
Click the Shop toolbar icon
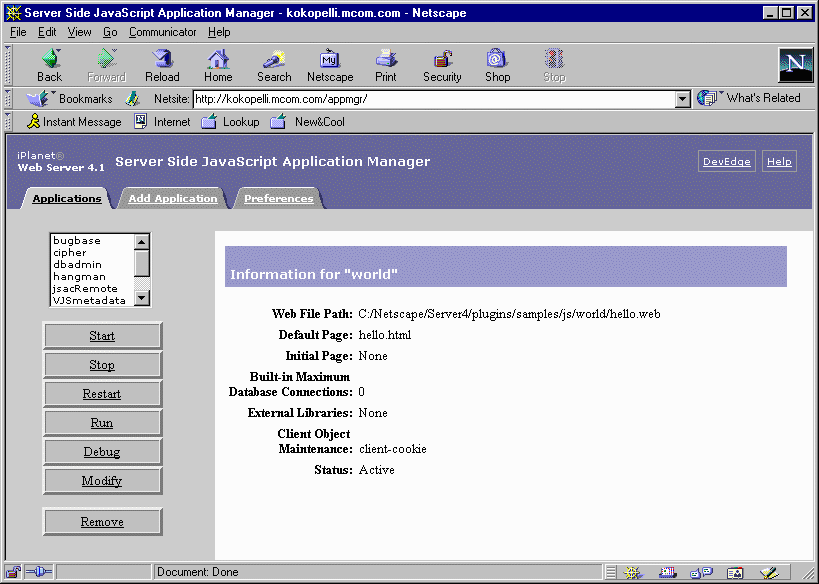tap(497, 65)
